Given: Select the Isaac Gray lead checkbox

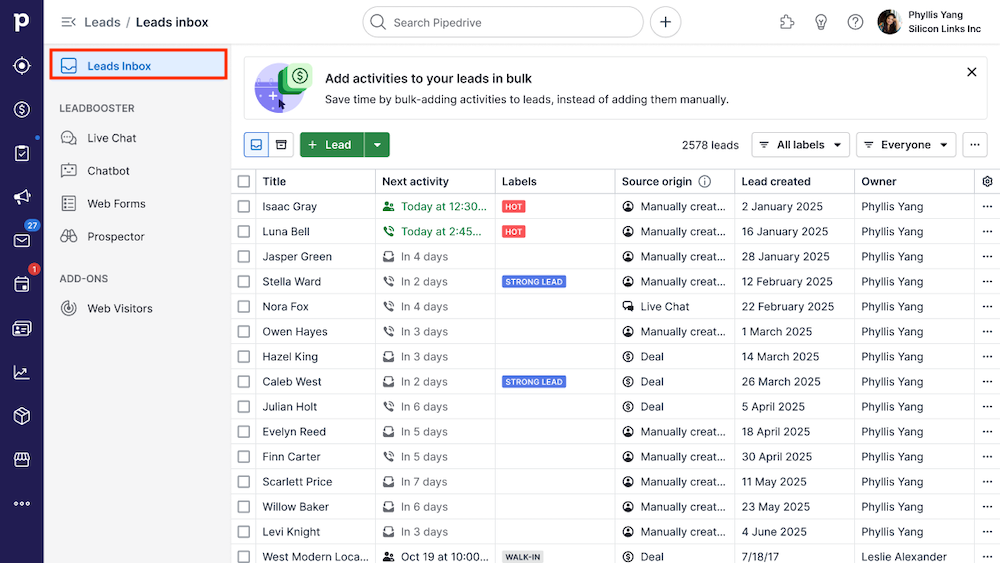Looking at the screenshot, I should coord(244,207).
